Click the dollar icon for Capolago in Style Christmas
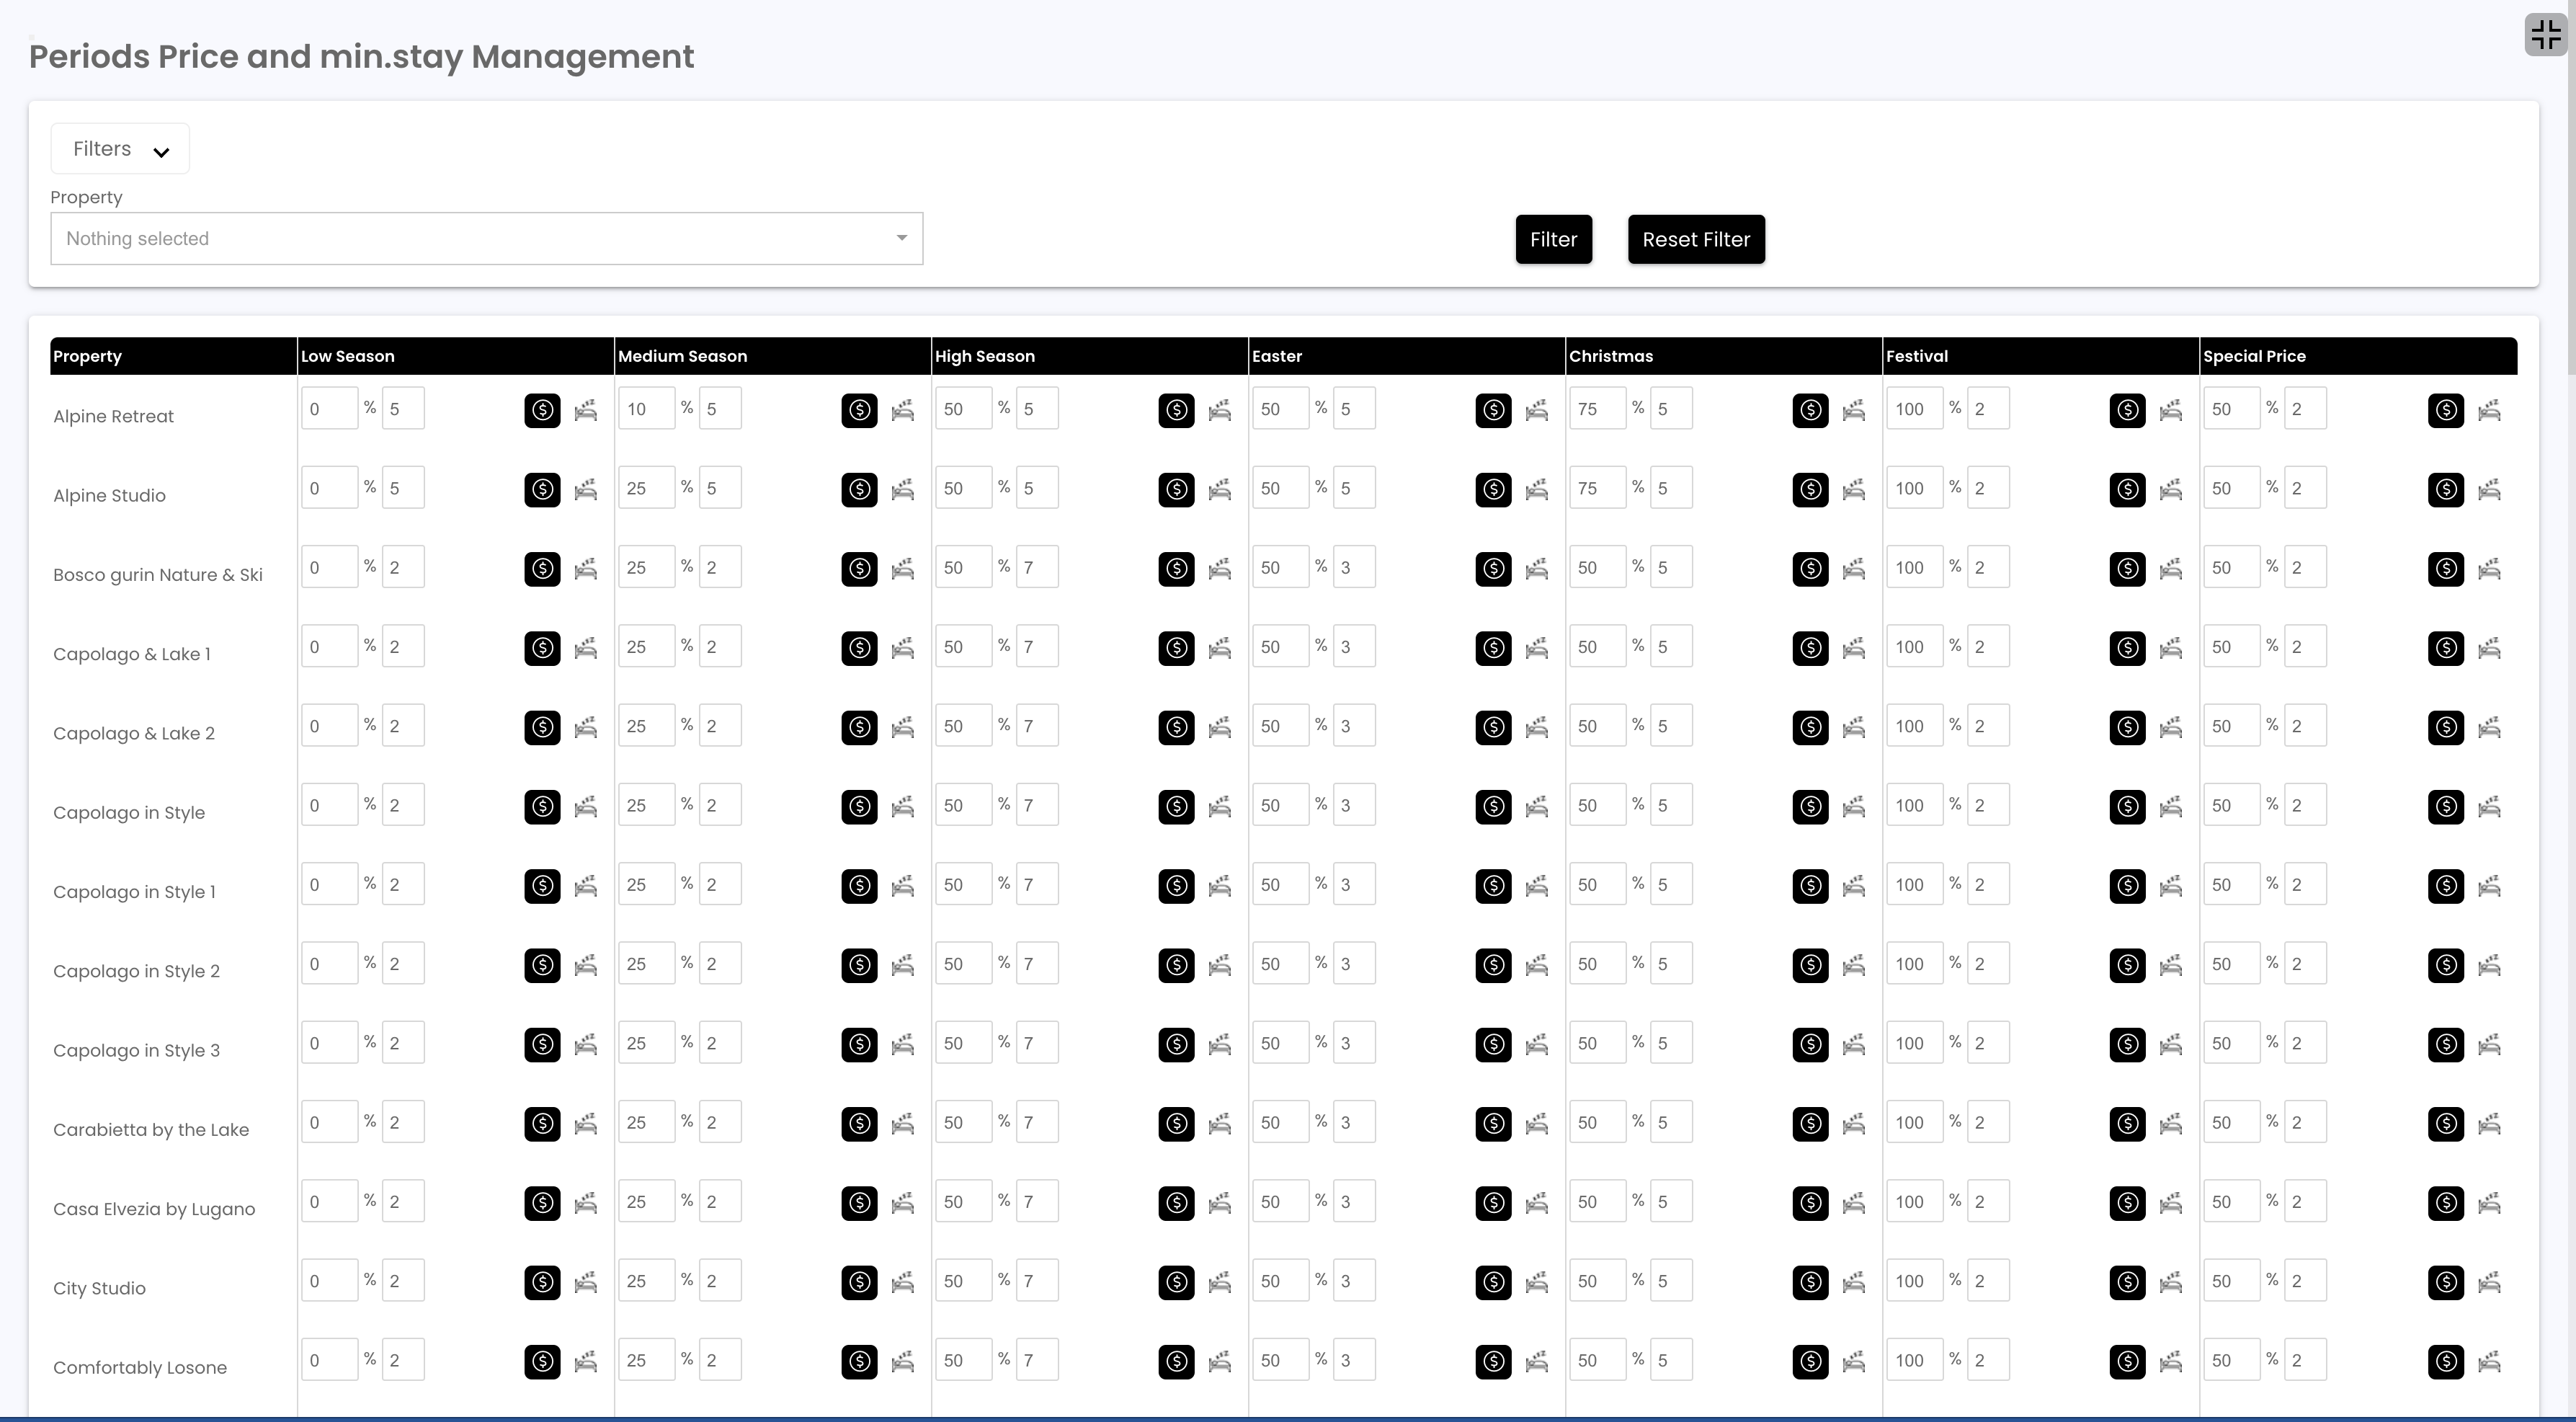This screenshot has width=2576, height=1422. pos(1810,806)
